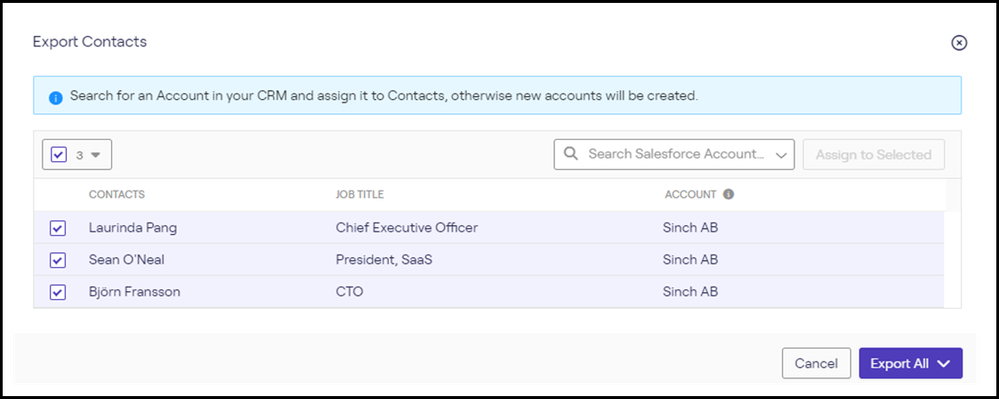Click the ACCOUNT column header
The height and width of the screenshot is (399, 999).
click(690, 194)
